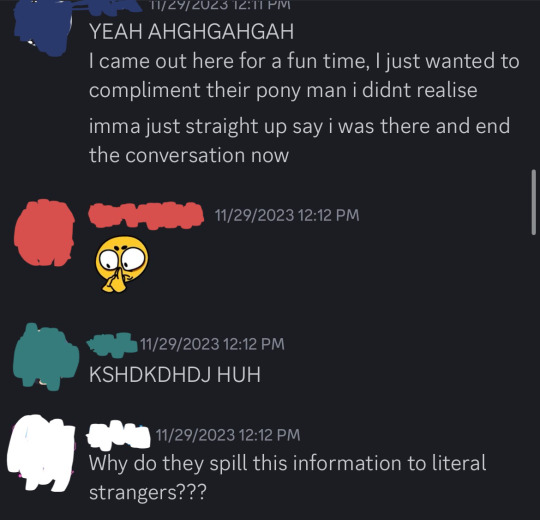Click the red scribbled user avatar
This screenshot has height=520, width=540.
point(44,233)
